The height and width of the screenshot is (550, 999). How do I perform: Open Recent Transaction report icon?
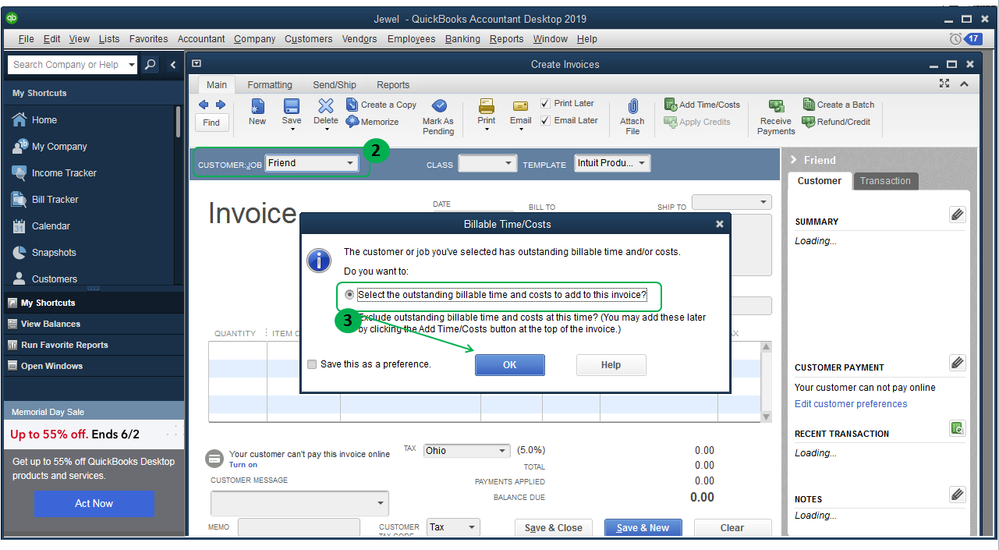(957, 428)
